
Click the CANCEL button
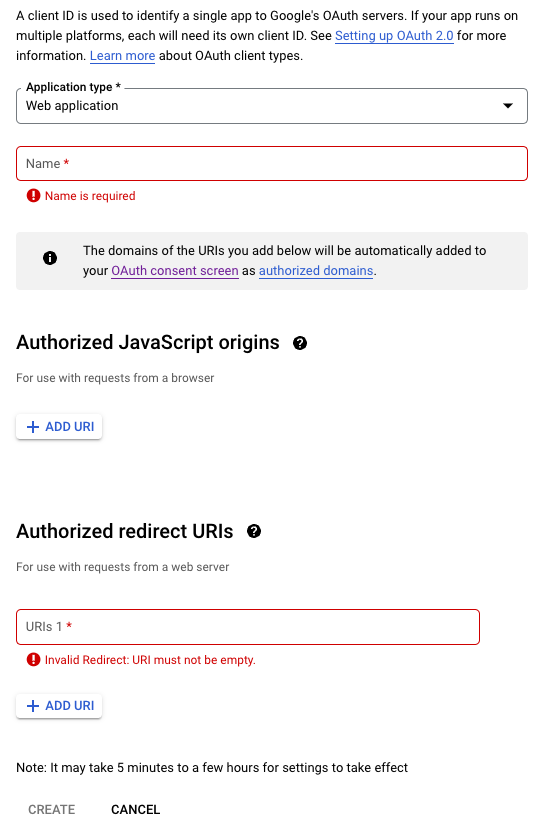pyautogui.click(x=136, y=809)
